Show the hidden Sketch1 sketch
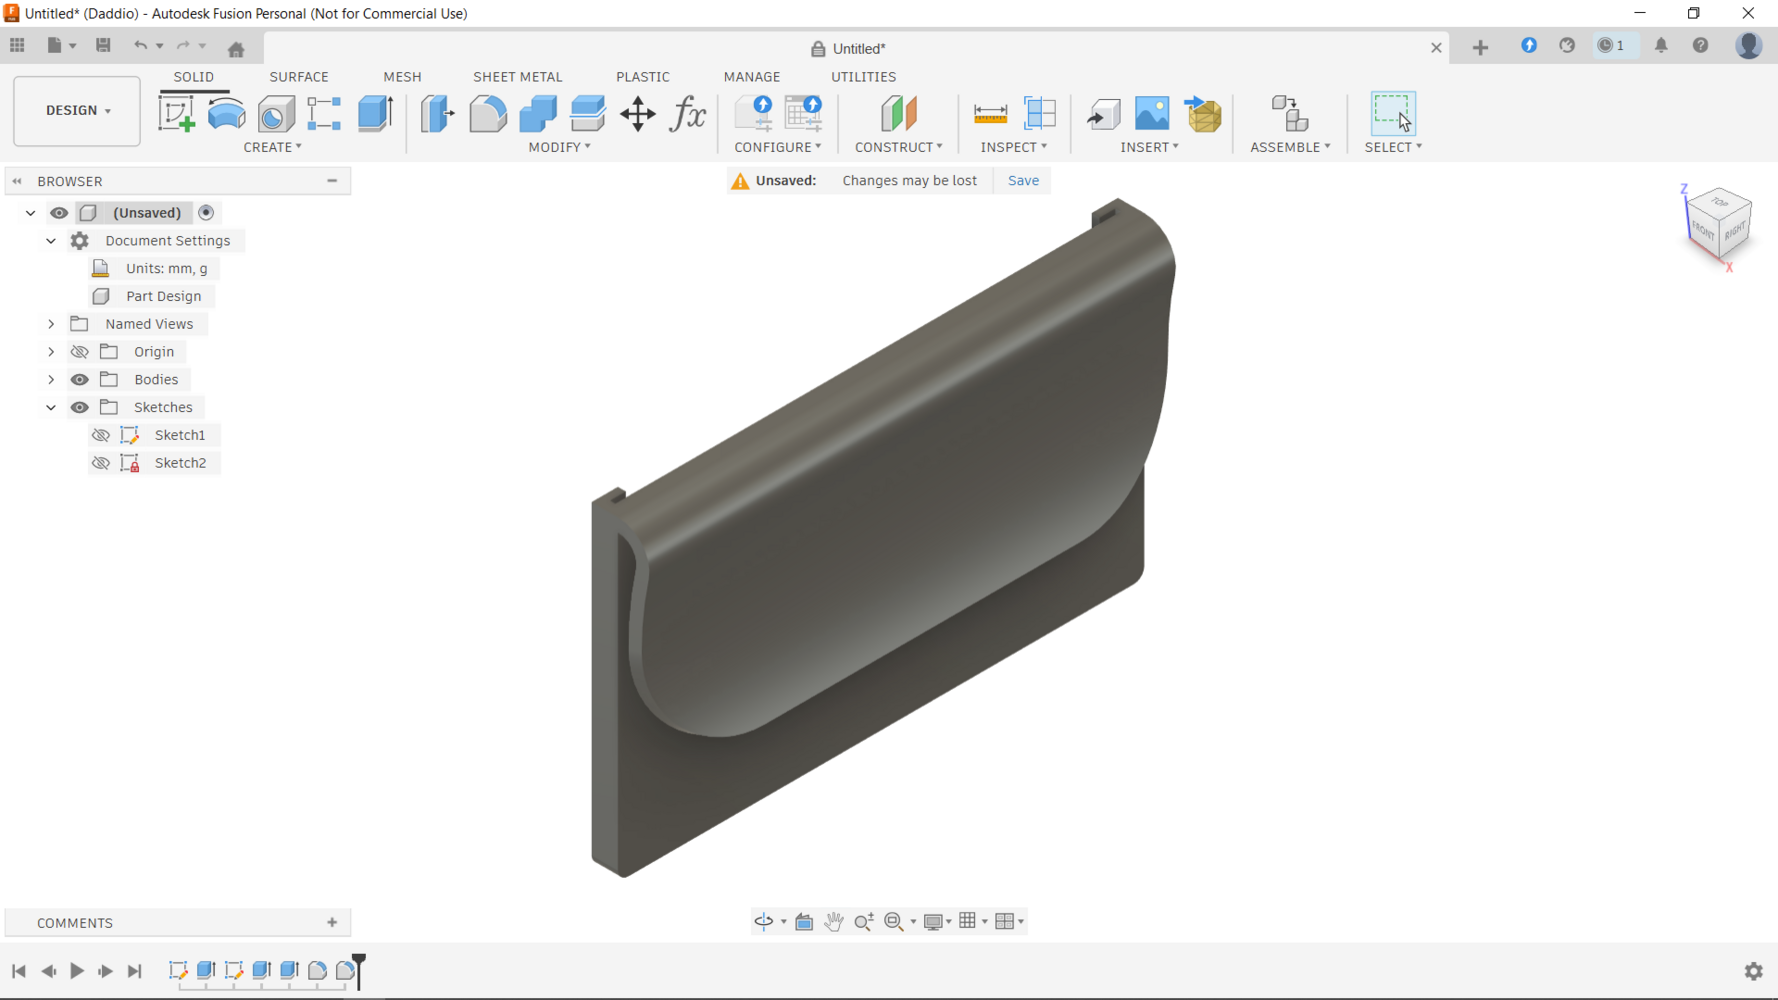This screenshot has width=1778, height=1000. (x=101, y=435)
